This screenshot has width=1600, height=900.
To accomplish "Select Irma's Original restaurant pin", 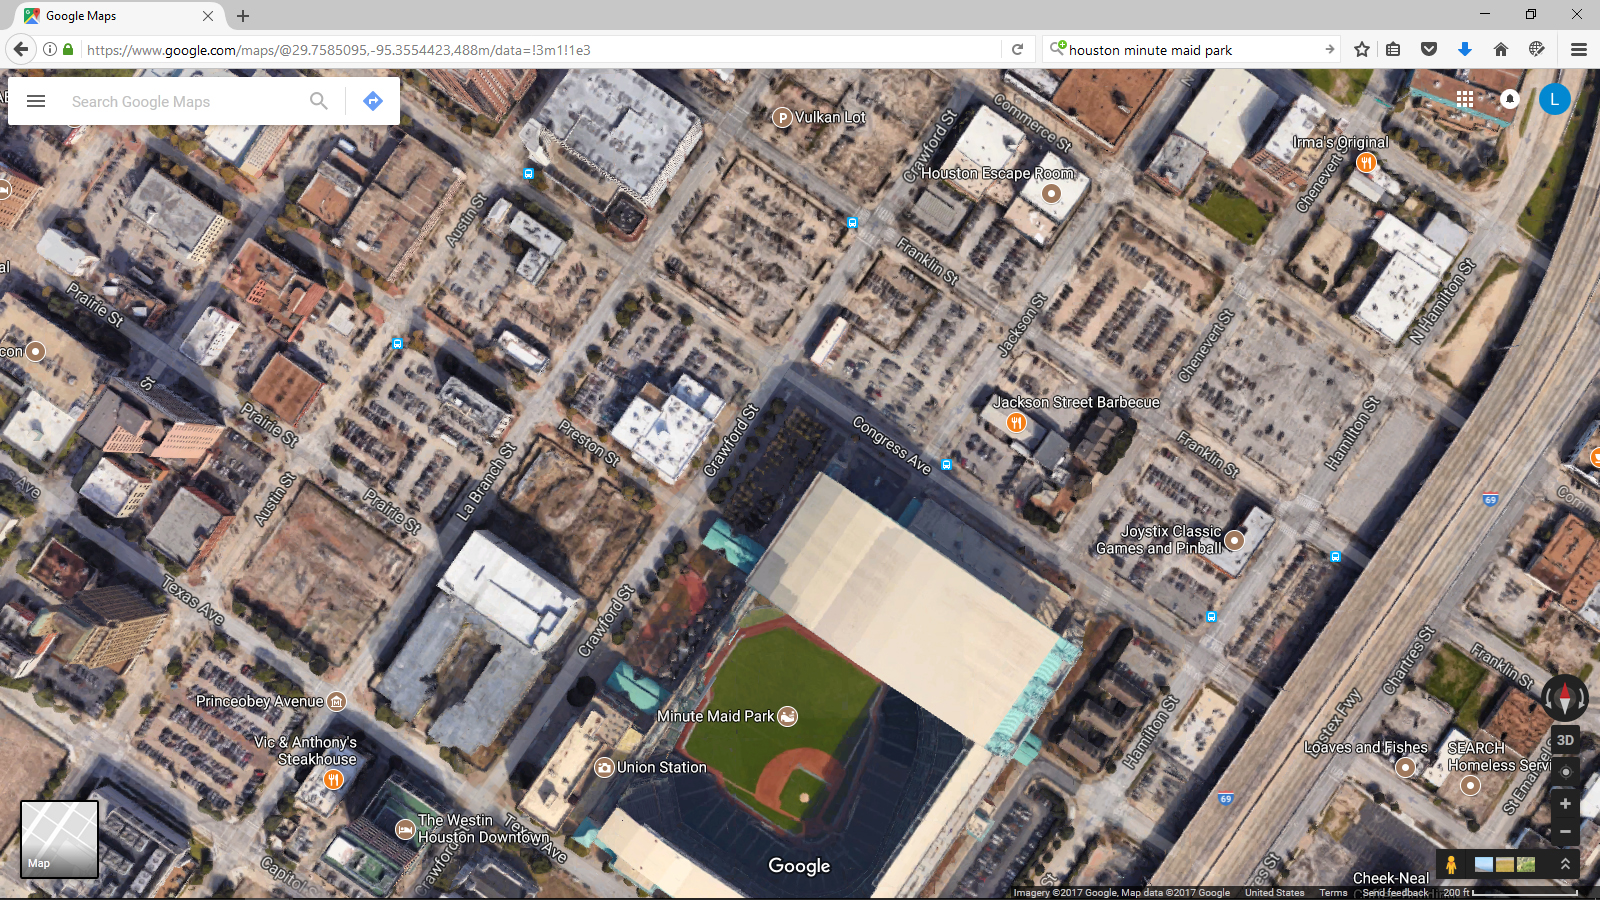I will tap(1367, 162).
